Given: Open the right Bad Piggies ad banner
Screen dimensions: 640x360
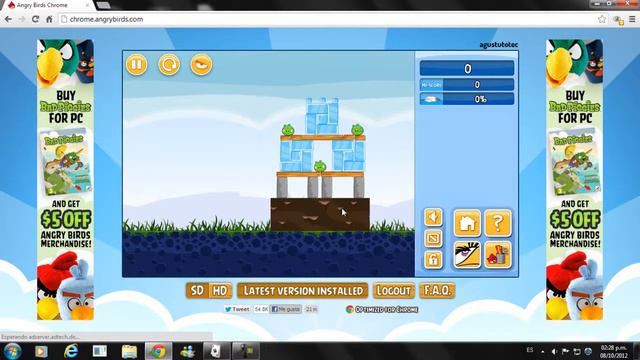Looking at the screenshot, I should [x=575, y=179].
